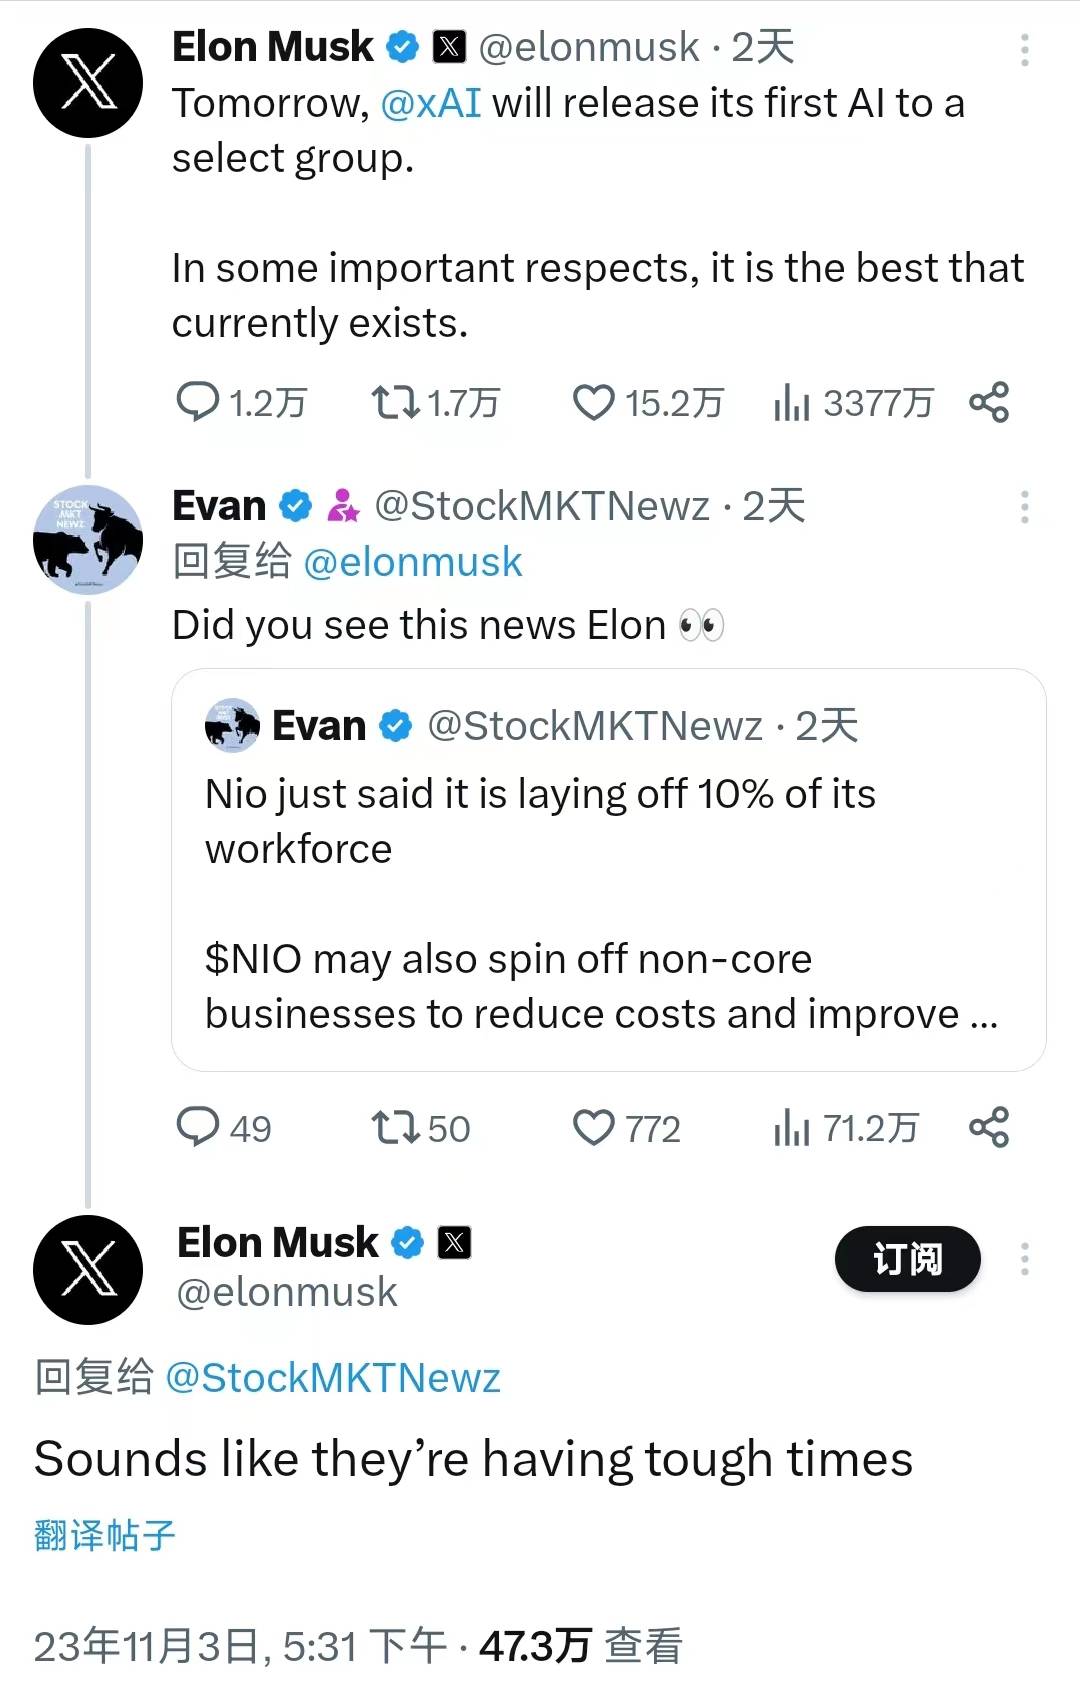
Task: Tap the 翻译帖子 translate post link
Action: [x=105, y=1535]
